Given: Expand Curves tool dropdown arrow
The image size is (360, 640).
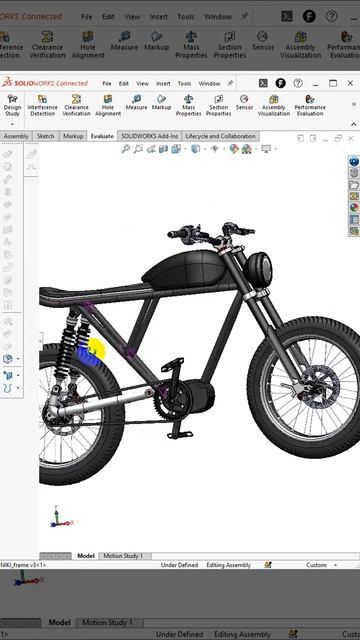Looking at the screenshot, I should click(18, 388).
